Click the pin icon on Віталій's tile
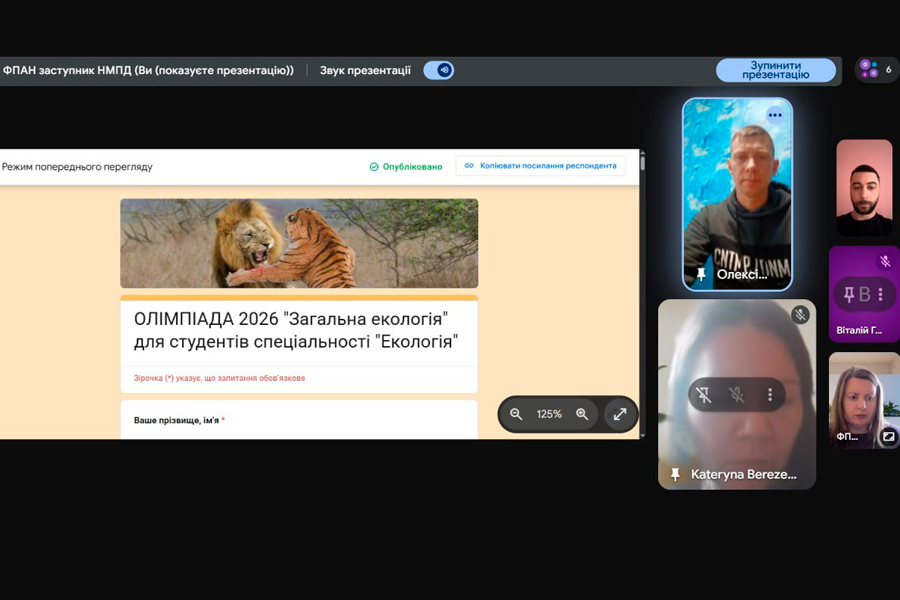 click(x=849, y=294)
